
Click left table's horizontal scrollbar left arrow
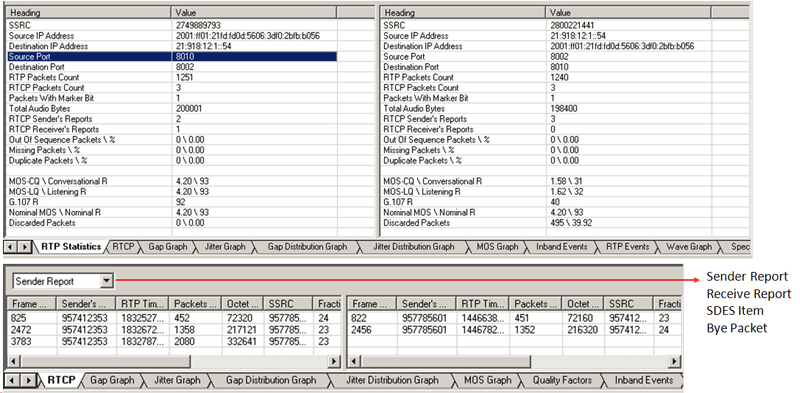[12, 361]
